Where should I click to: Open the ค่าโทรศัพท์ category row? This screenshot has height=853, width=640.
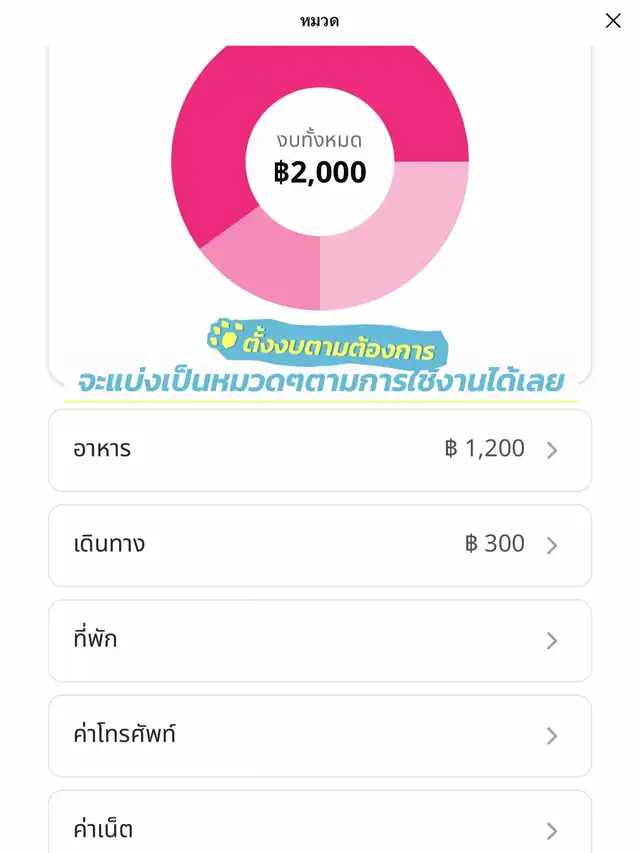click(320, 736)
